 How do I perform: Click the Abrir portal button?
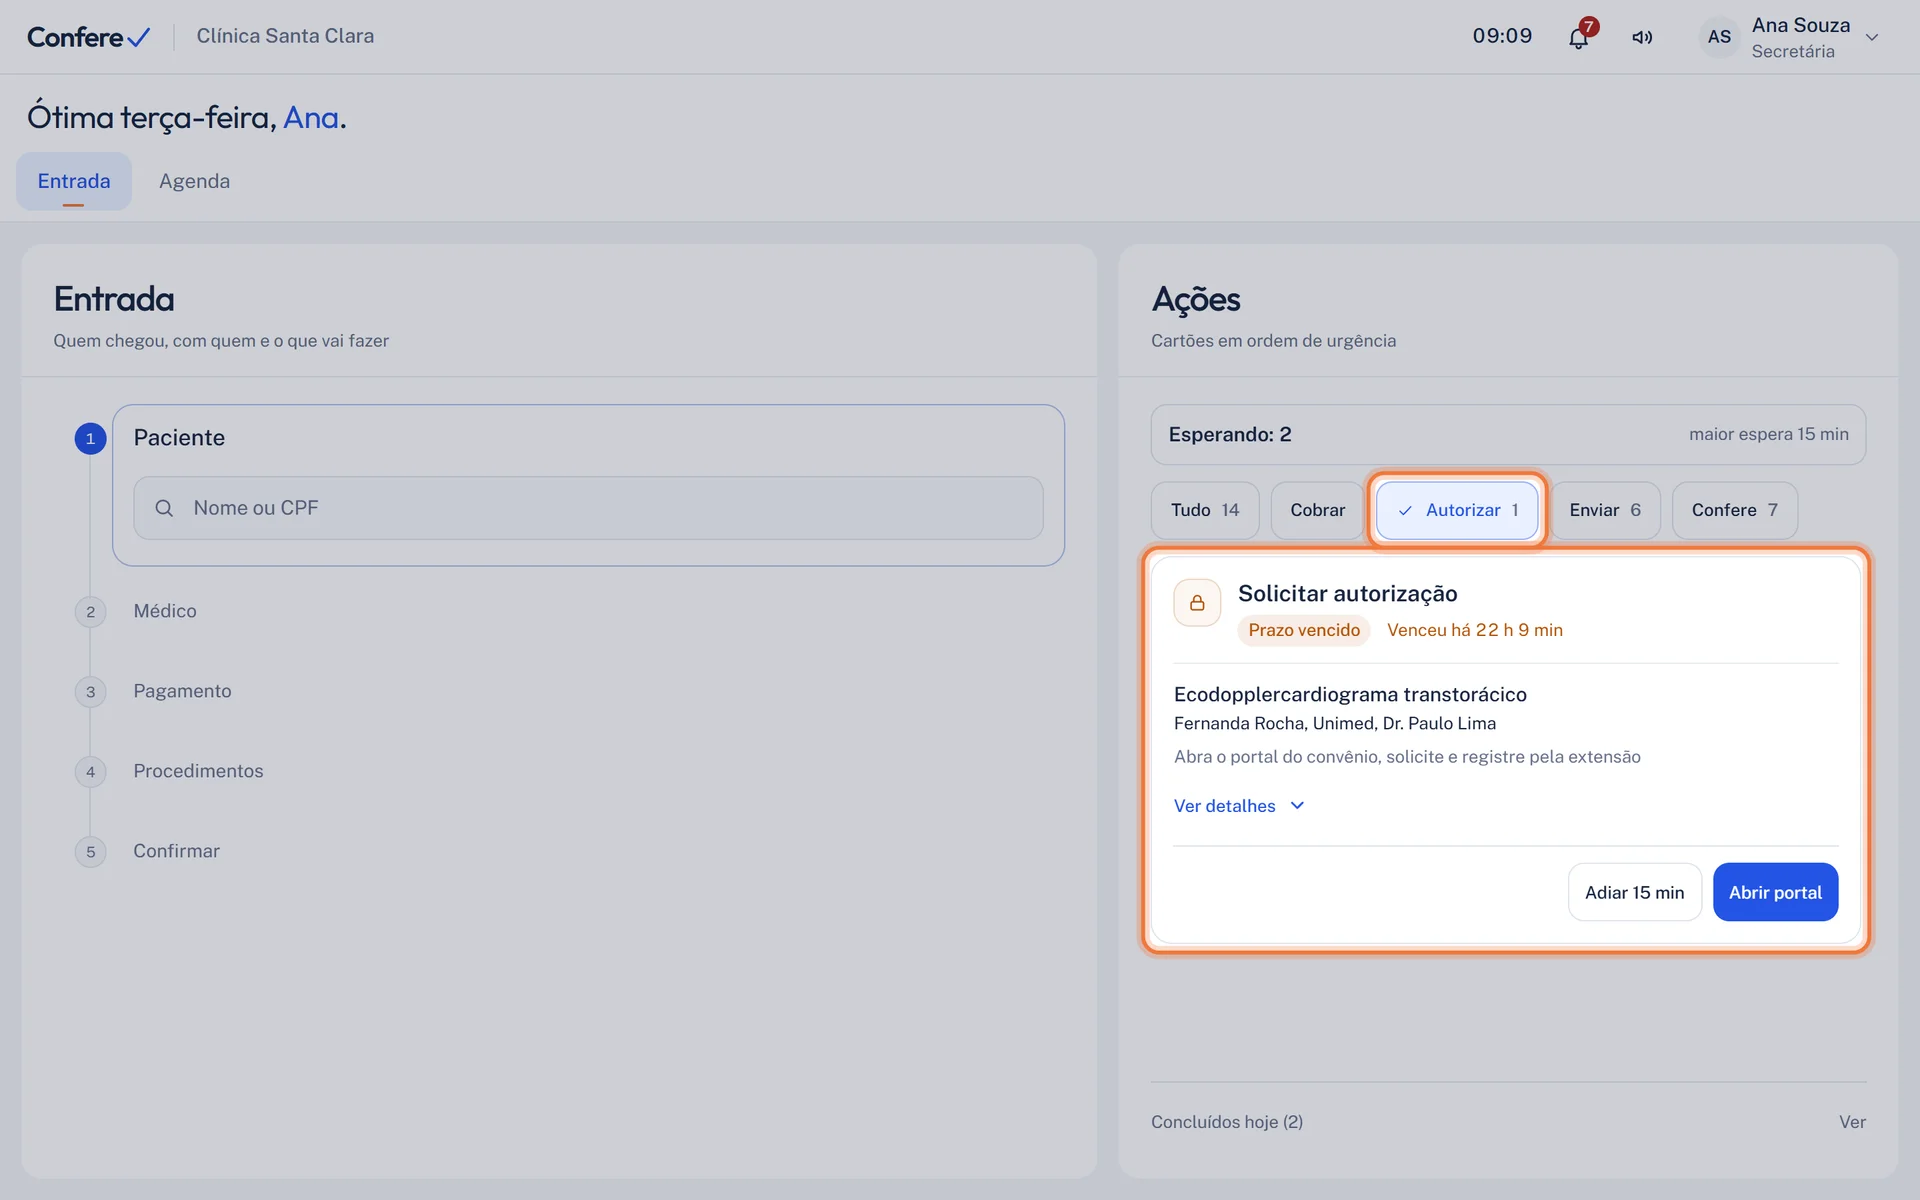tap(1775, 892)
